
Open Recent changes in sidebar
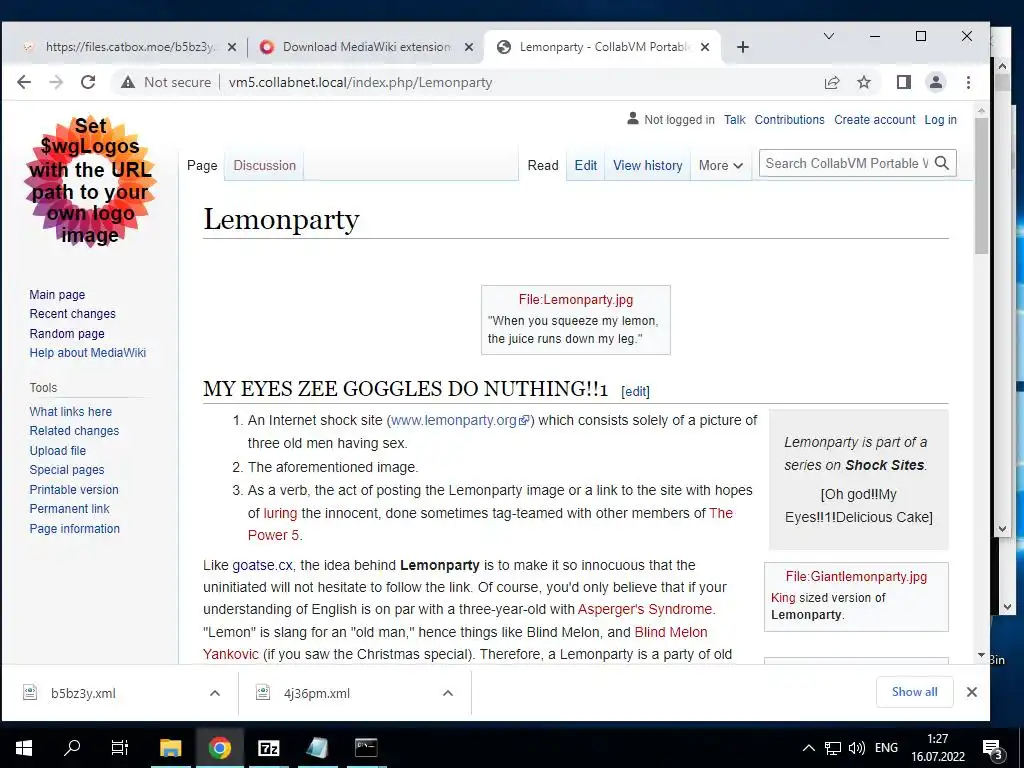pos(72,313)
